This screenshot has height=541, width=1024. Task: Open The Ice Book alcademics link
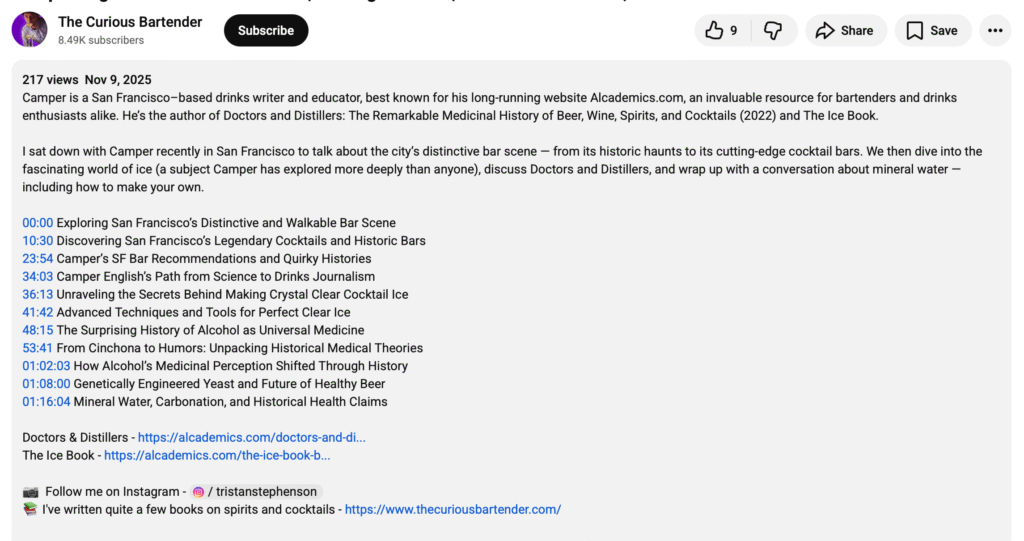click(217, 456)
